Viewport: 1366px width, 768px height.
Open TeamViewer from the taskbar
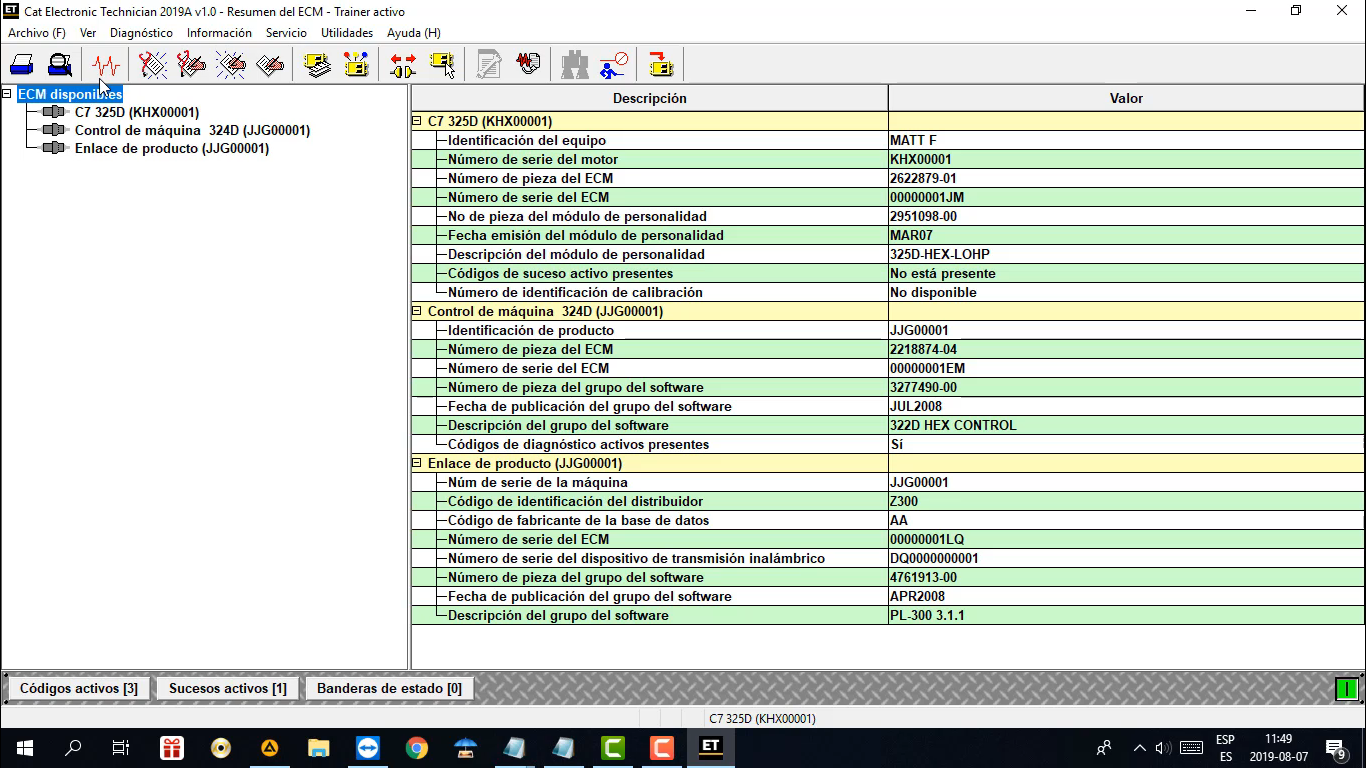[x=367, y=747]
